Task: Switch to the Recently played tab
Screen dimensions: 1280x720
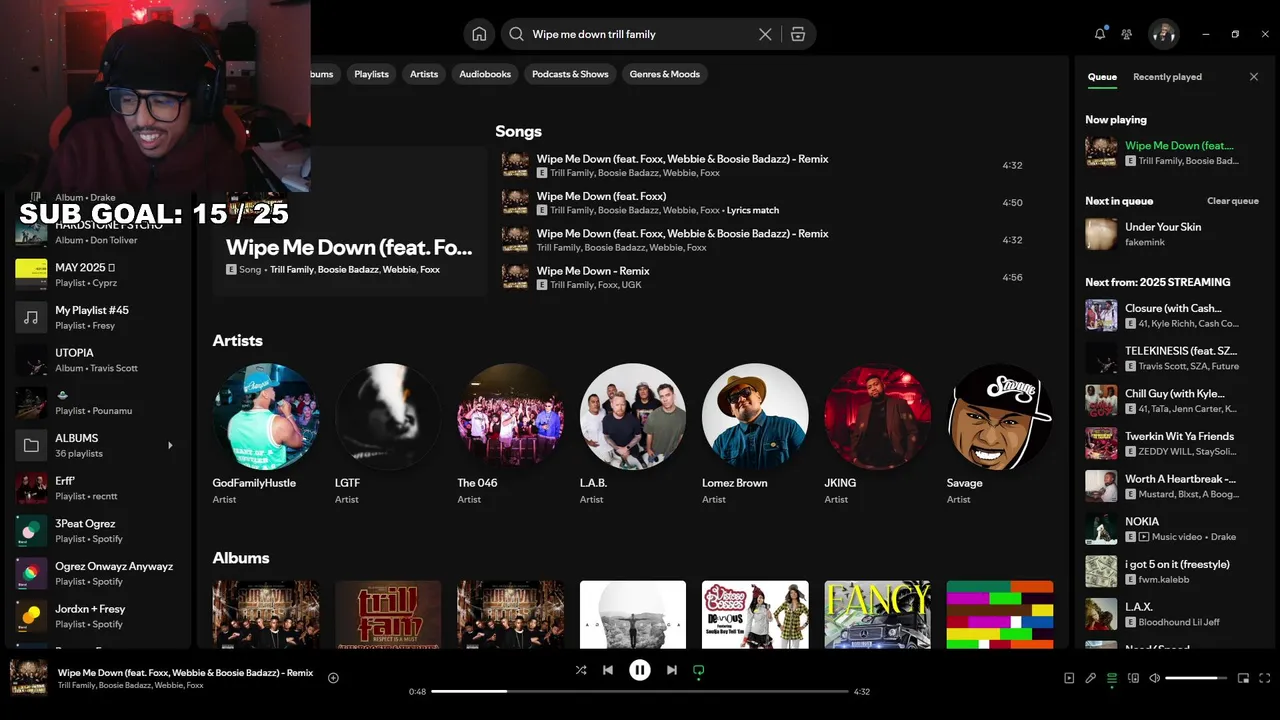Action: (x=1167, y=77)
